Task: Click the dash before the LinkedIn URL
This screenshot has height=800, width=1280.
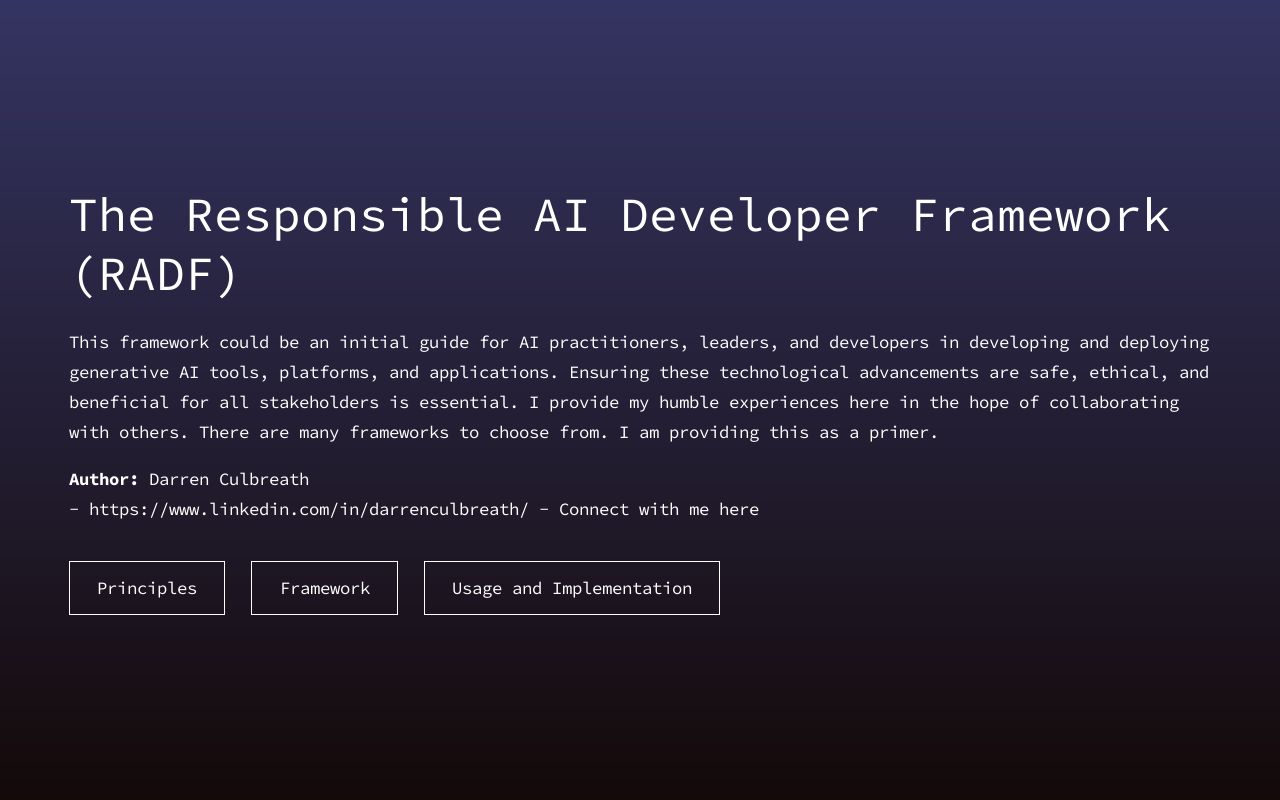Action: [73, 509]
